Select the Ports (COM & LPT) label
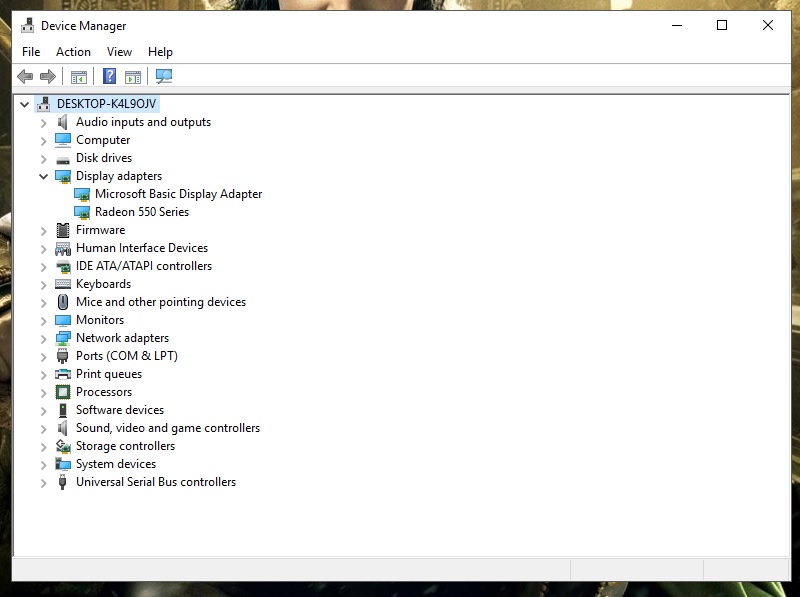 (x=127, y=356)
